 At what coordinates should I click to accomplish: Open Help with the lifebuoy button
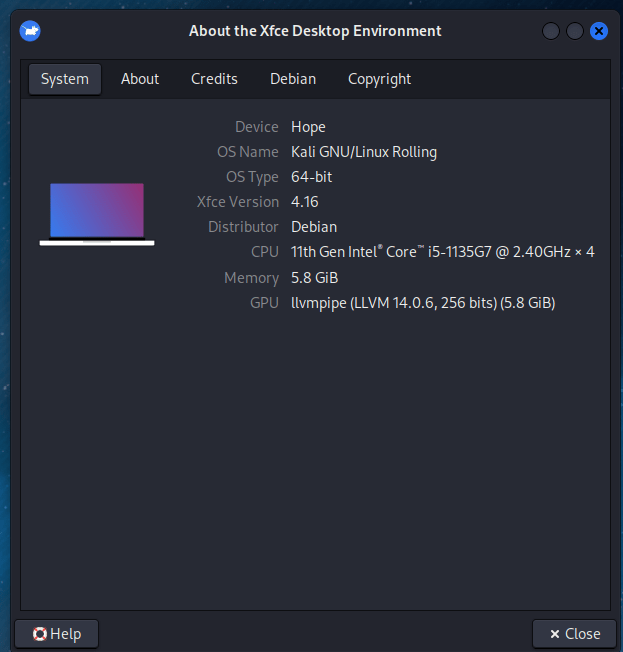click(x=57, y=634)
